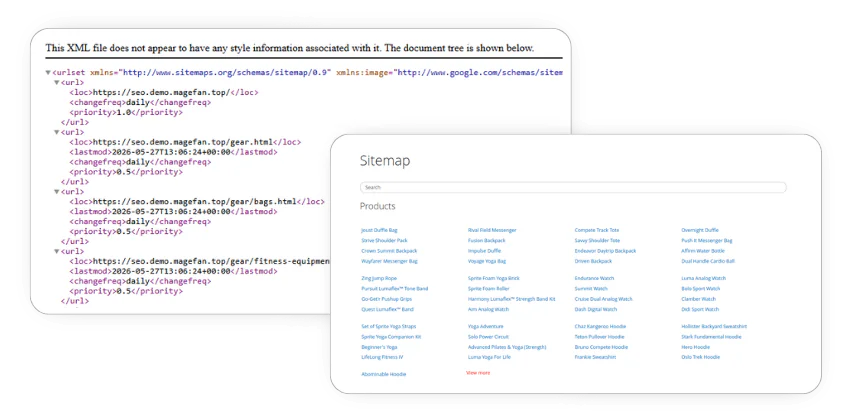This screenshot has width=850, height=420.
Task: Open Sprite Foam Yoga Brick link
Action: 494,279
